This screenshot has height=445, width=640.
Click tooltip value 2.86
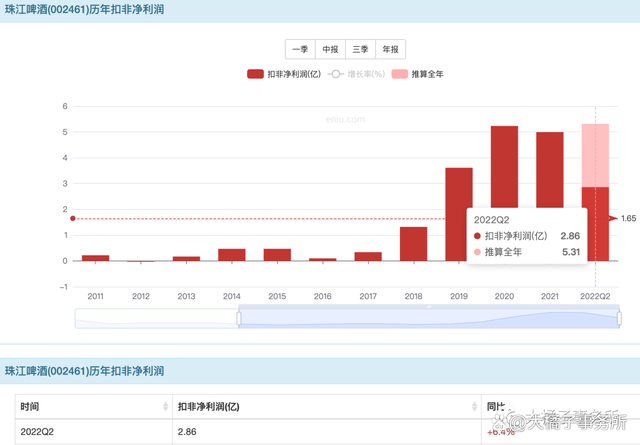570,236
